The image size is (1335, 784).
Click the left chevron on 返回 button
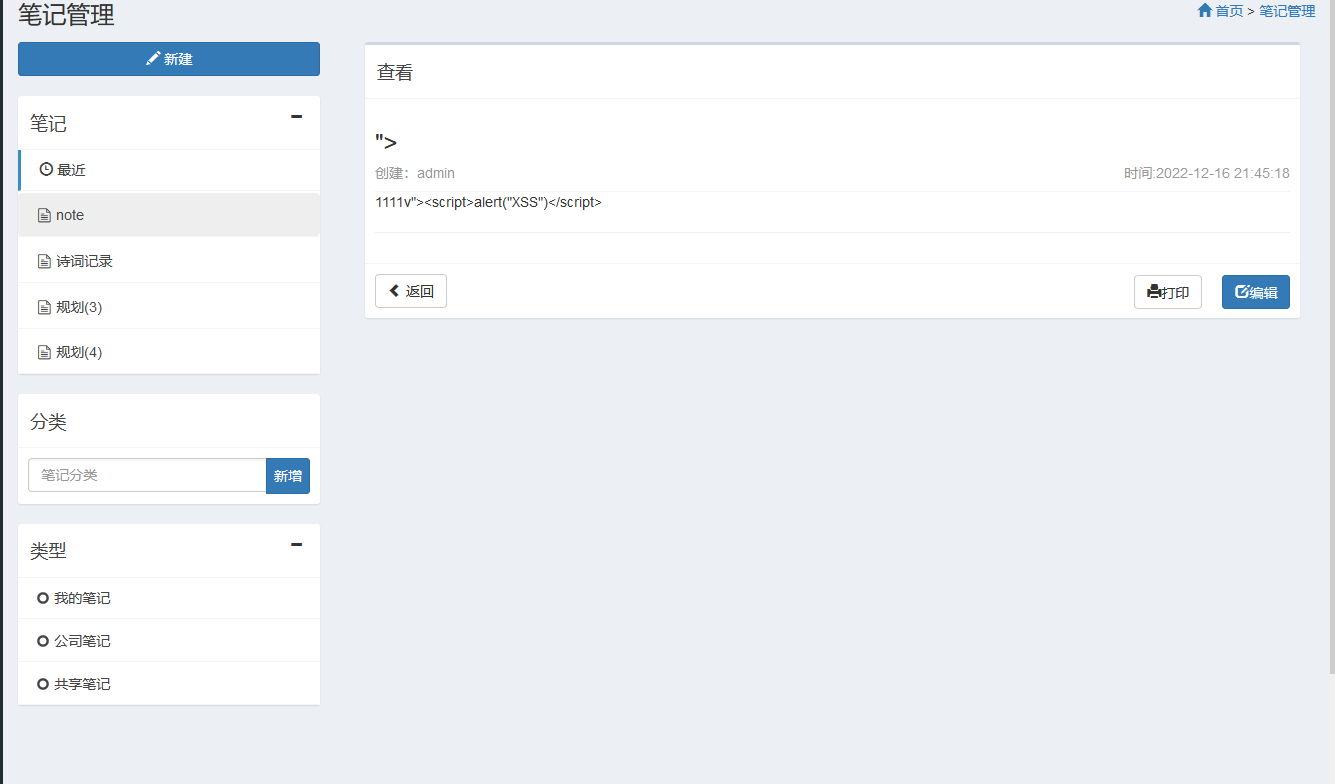(x=394, y=291)
